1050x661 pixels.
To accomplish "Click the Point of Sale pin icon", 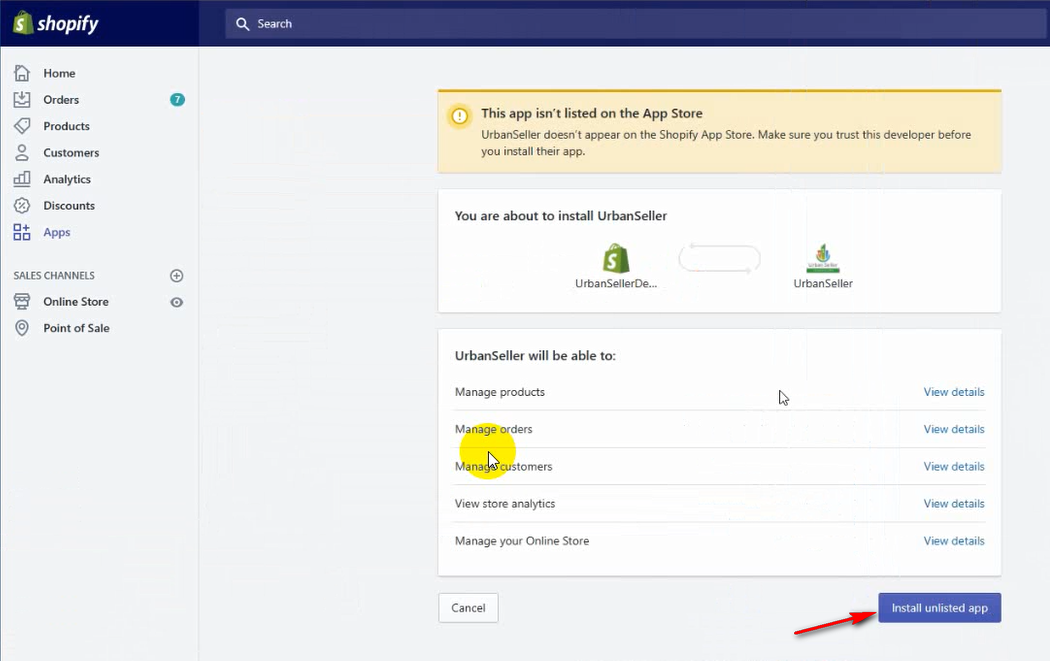I will (x=22, y=328).
